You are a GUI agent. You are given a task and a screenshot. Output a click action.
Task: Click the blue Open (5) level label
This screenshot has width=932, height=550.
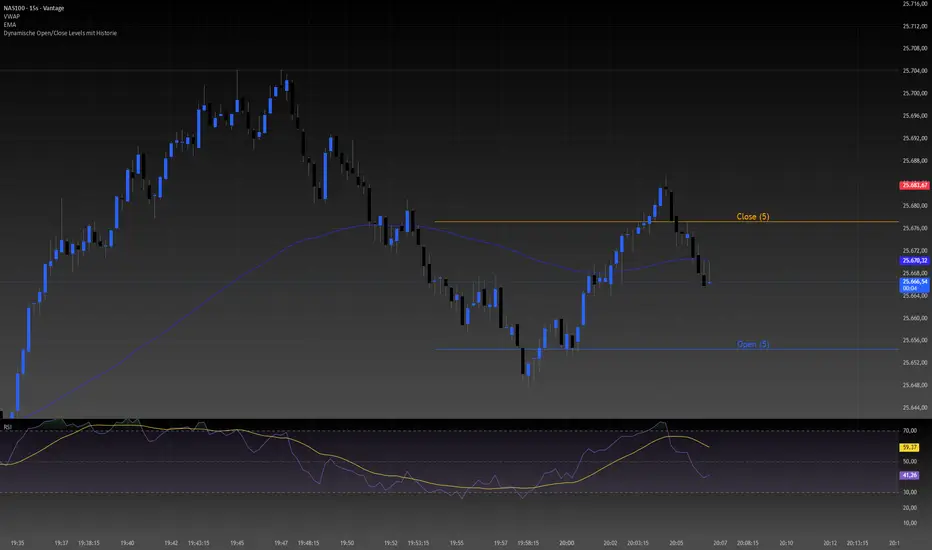[x=752, y=344]
